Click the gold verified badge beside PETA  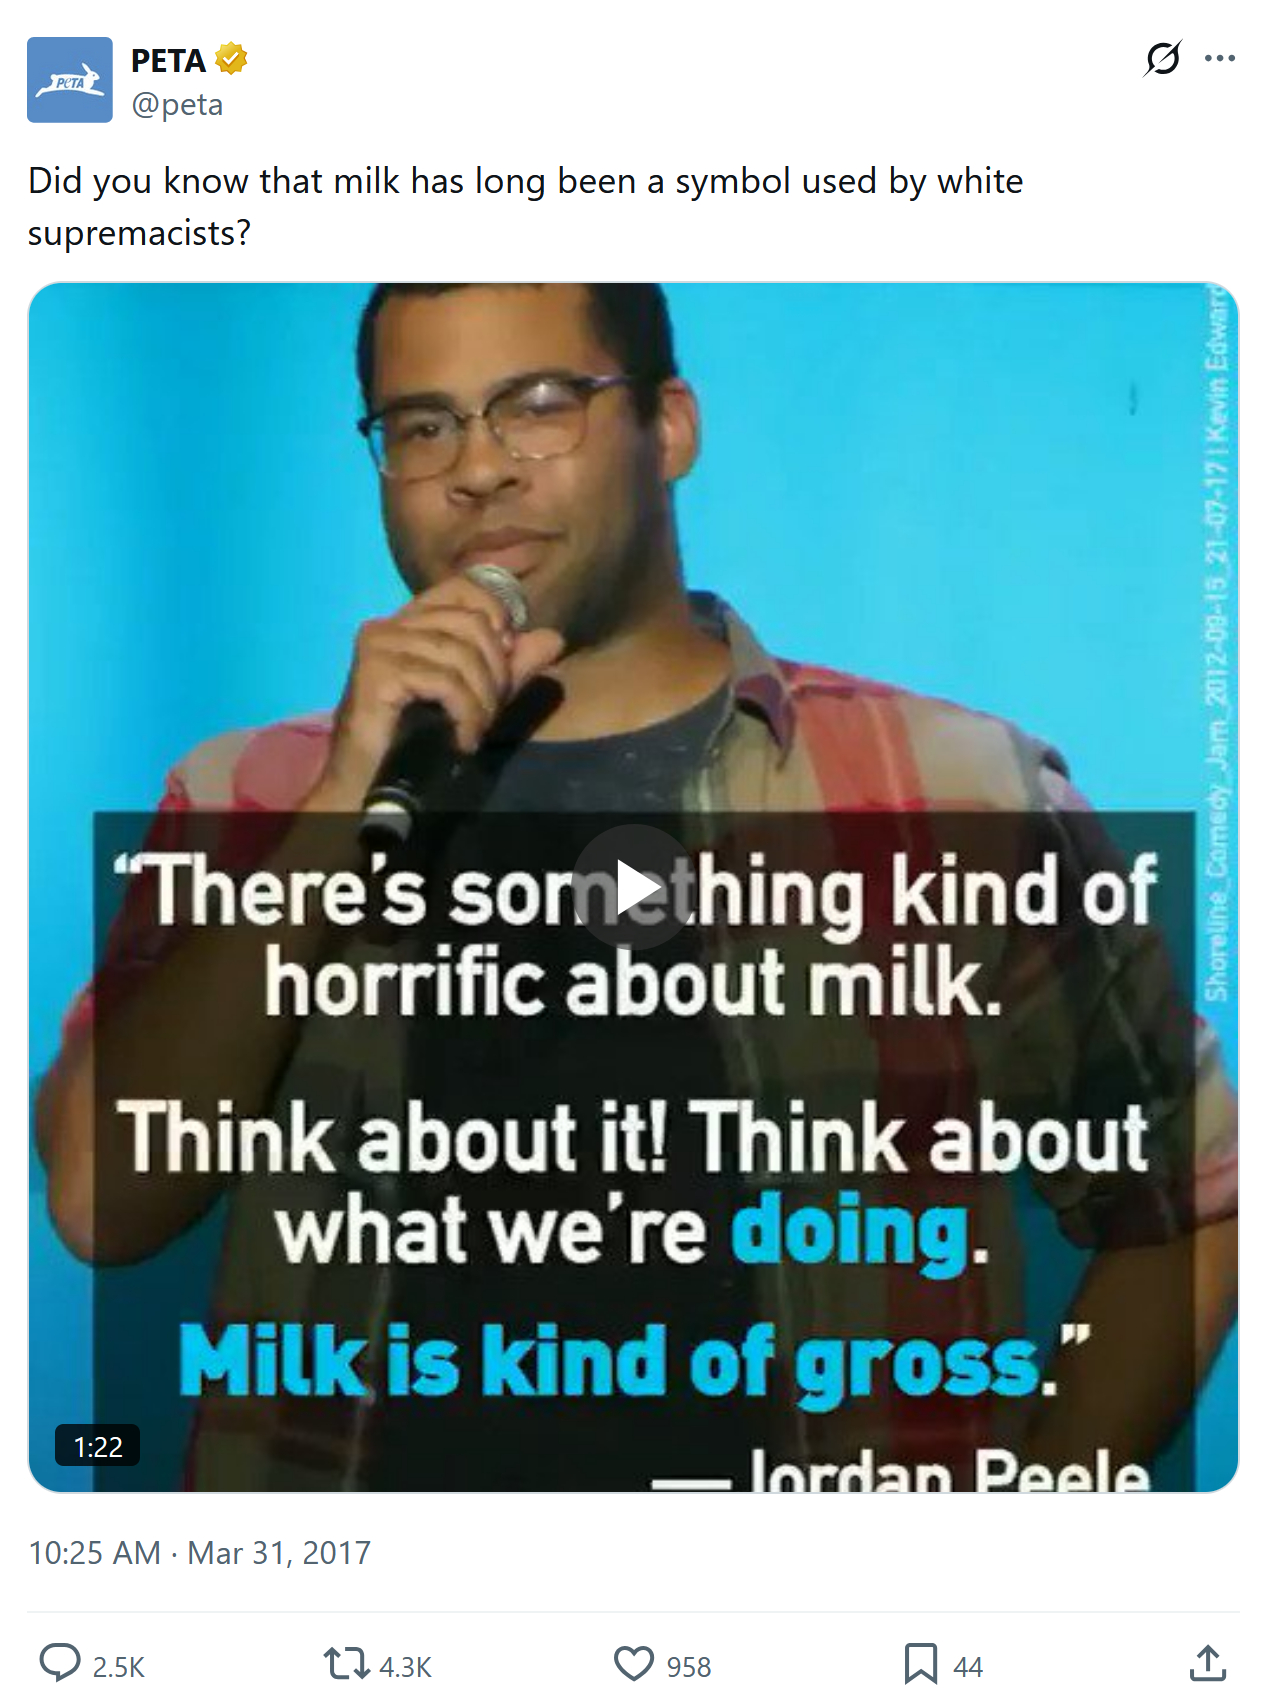click(231, 60)
